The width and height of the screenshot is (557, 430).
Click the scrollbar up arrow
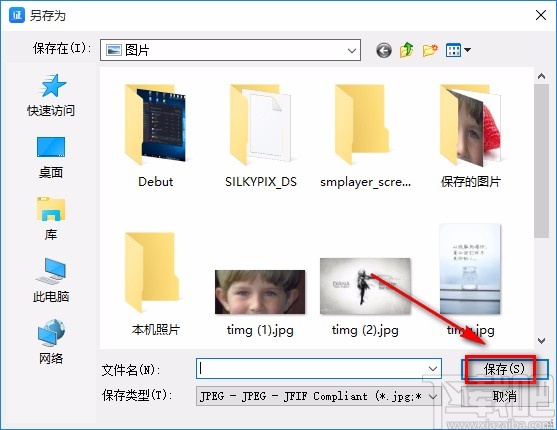(x=541, y=76)
